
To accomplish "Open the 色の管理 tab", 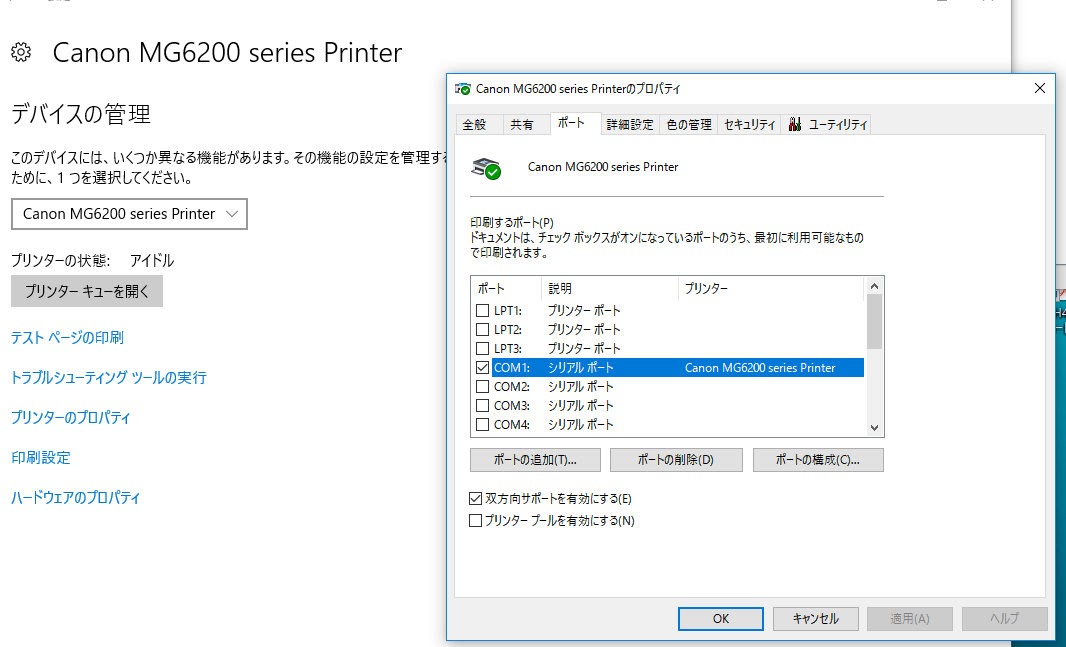I will coord(689,124).
